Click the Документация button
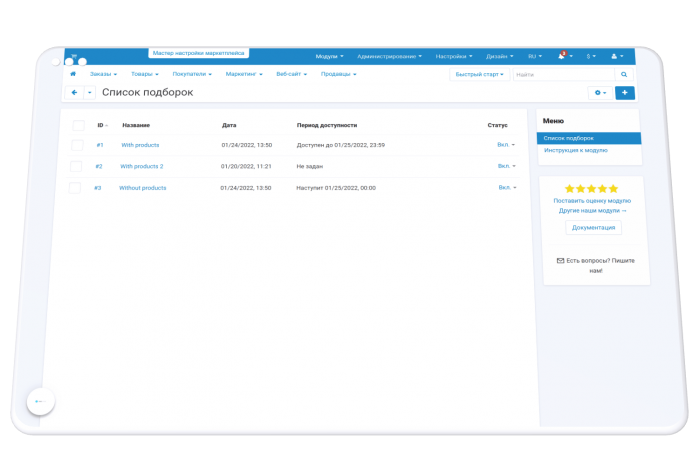This screenshot has width=700, height=466. tap(593, 228)
